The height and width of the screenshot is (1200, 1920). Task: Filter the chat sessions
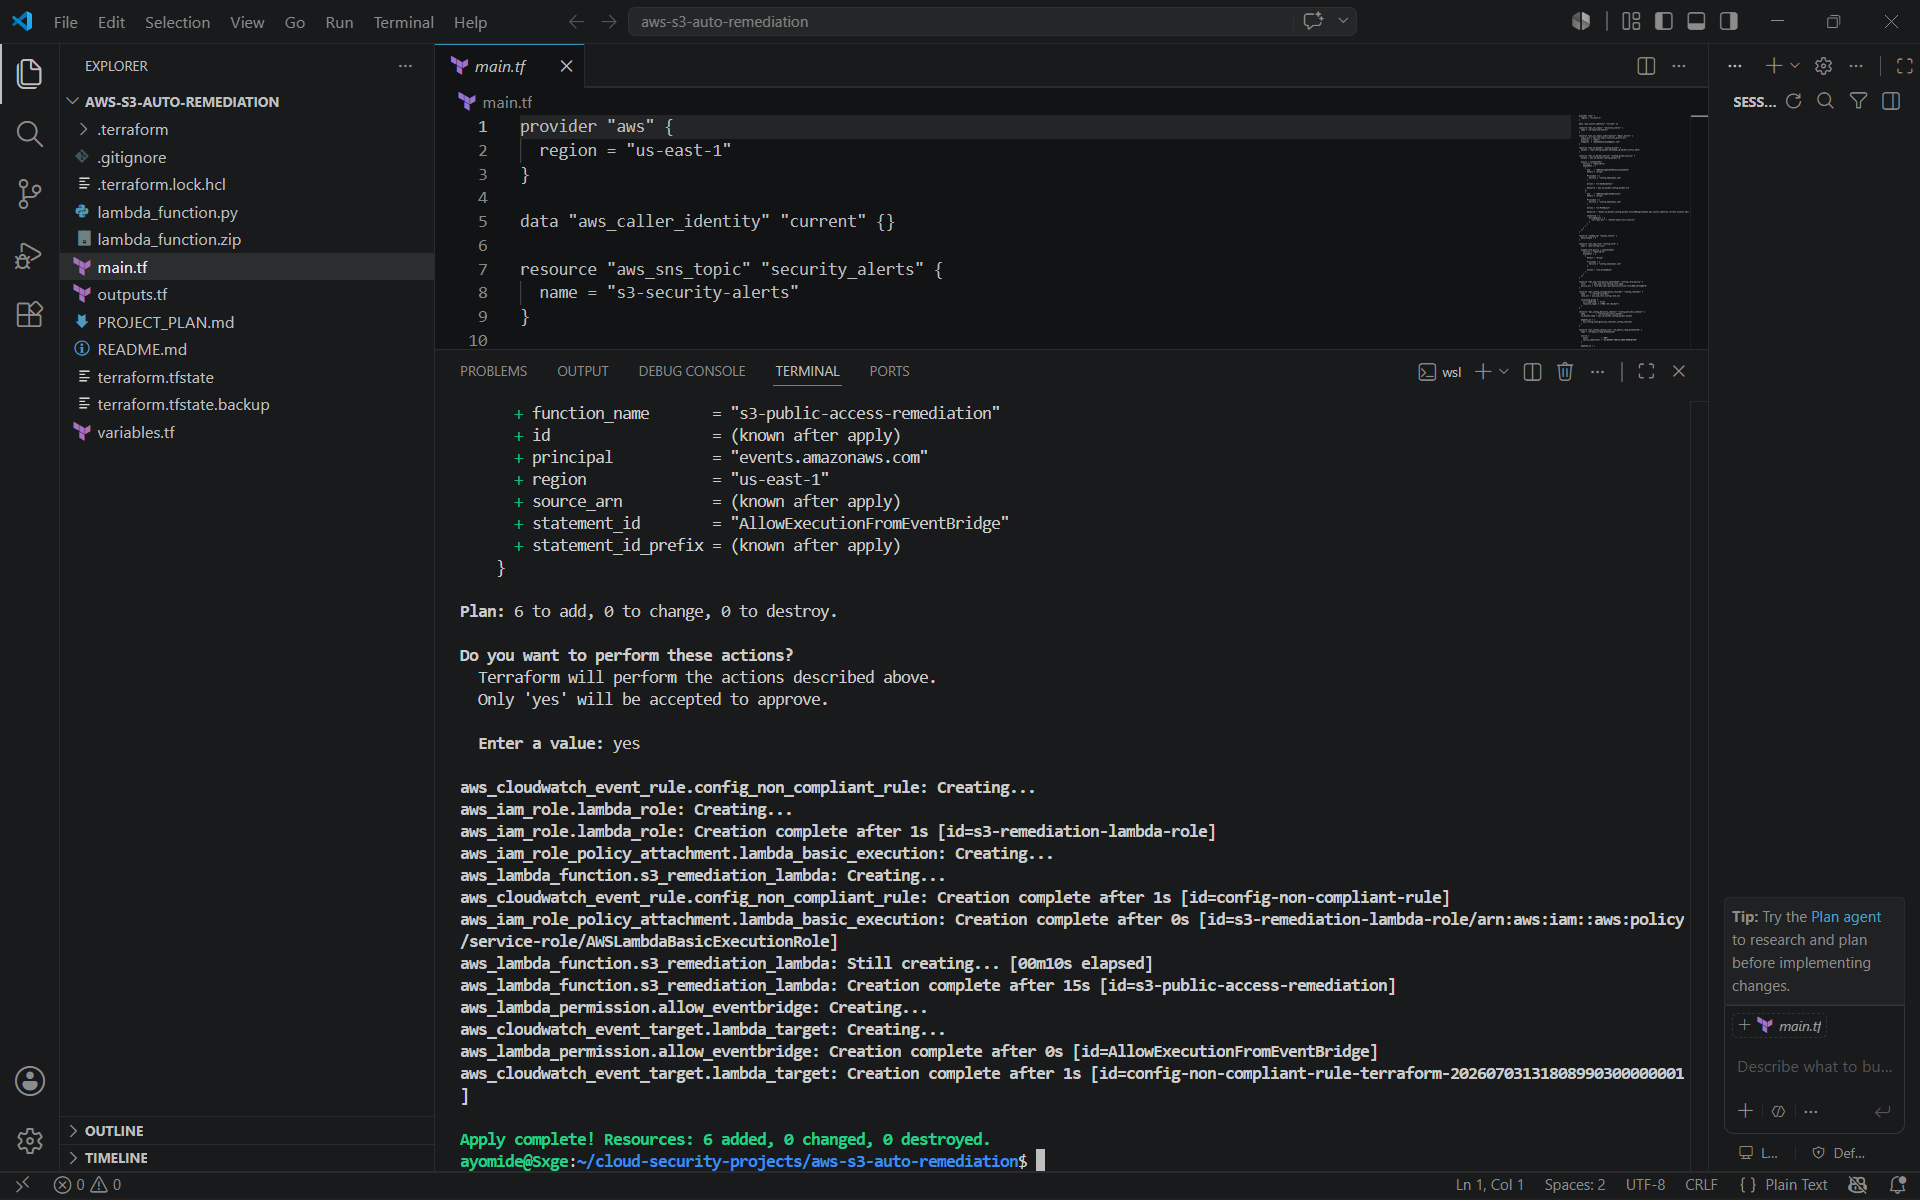pos(1858,101)
